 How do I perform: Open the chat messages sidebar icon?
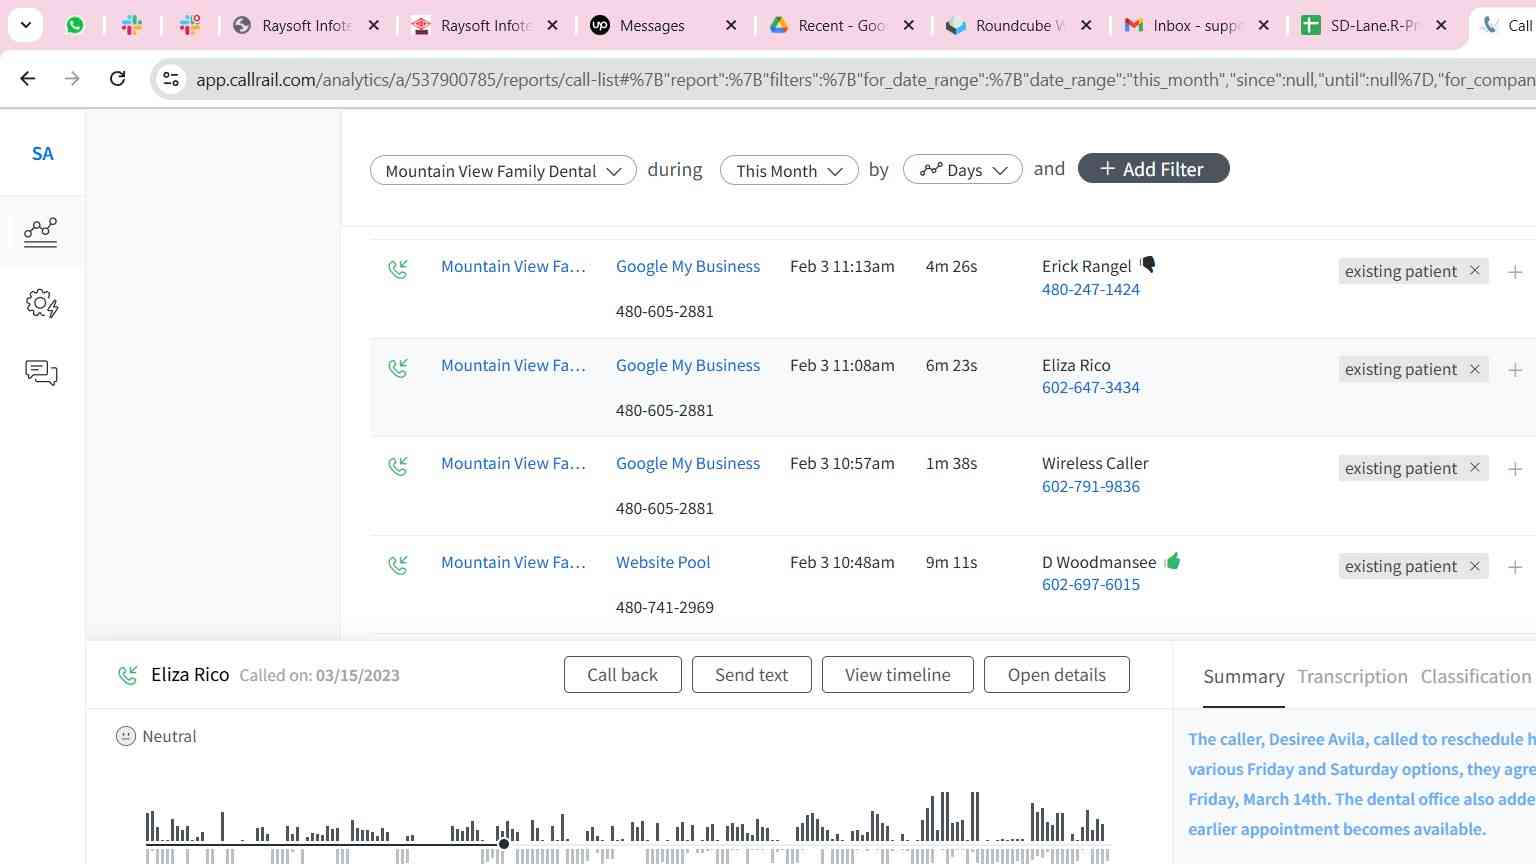tap(41, 373)
